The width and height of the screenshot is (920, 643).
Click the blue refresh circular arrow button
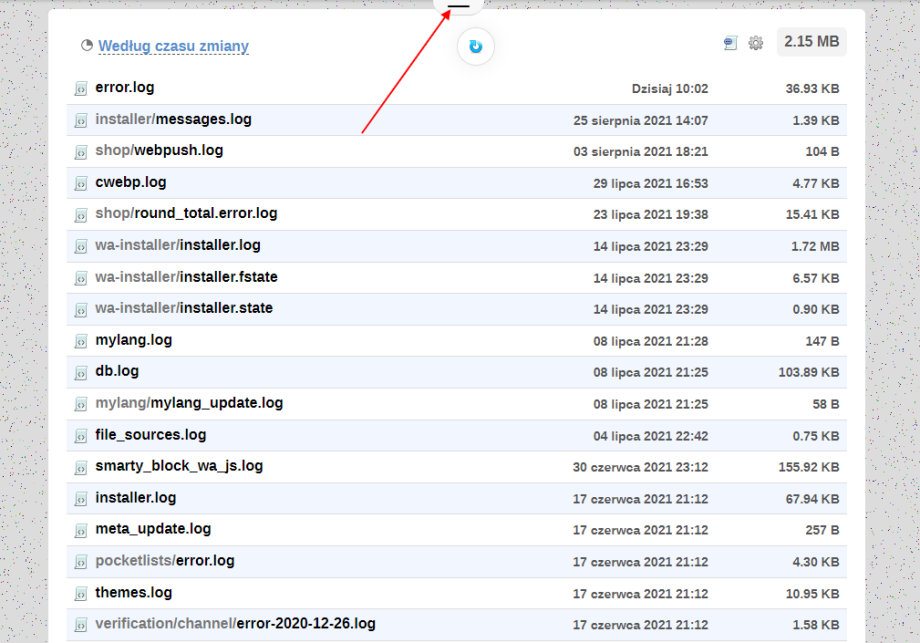pyautogui.click(x=476, y=47)
